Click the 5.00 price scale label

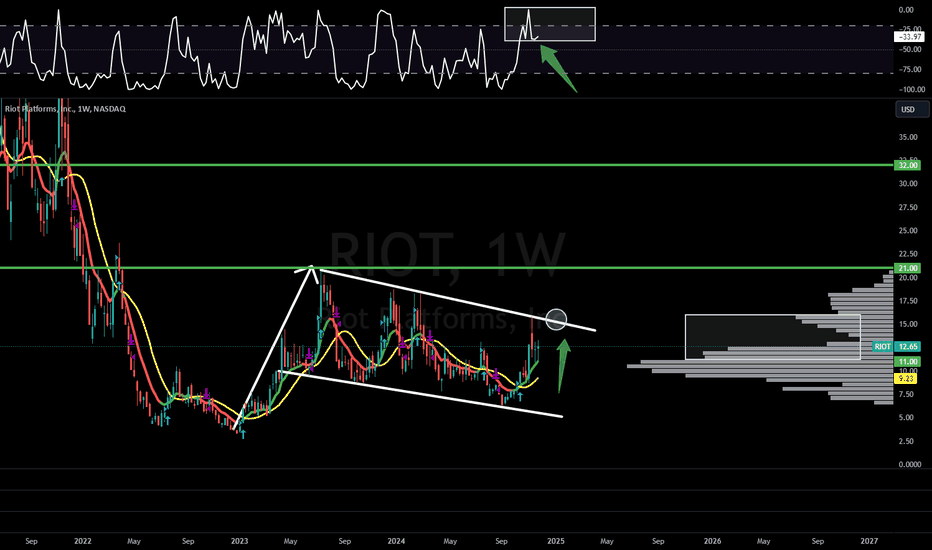click(907, 418)
